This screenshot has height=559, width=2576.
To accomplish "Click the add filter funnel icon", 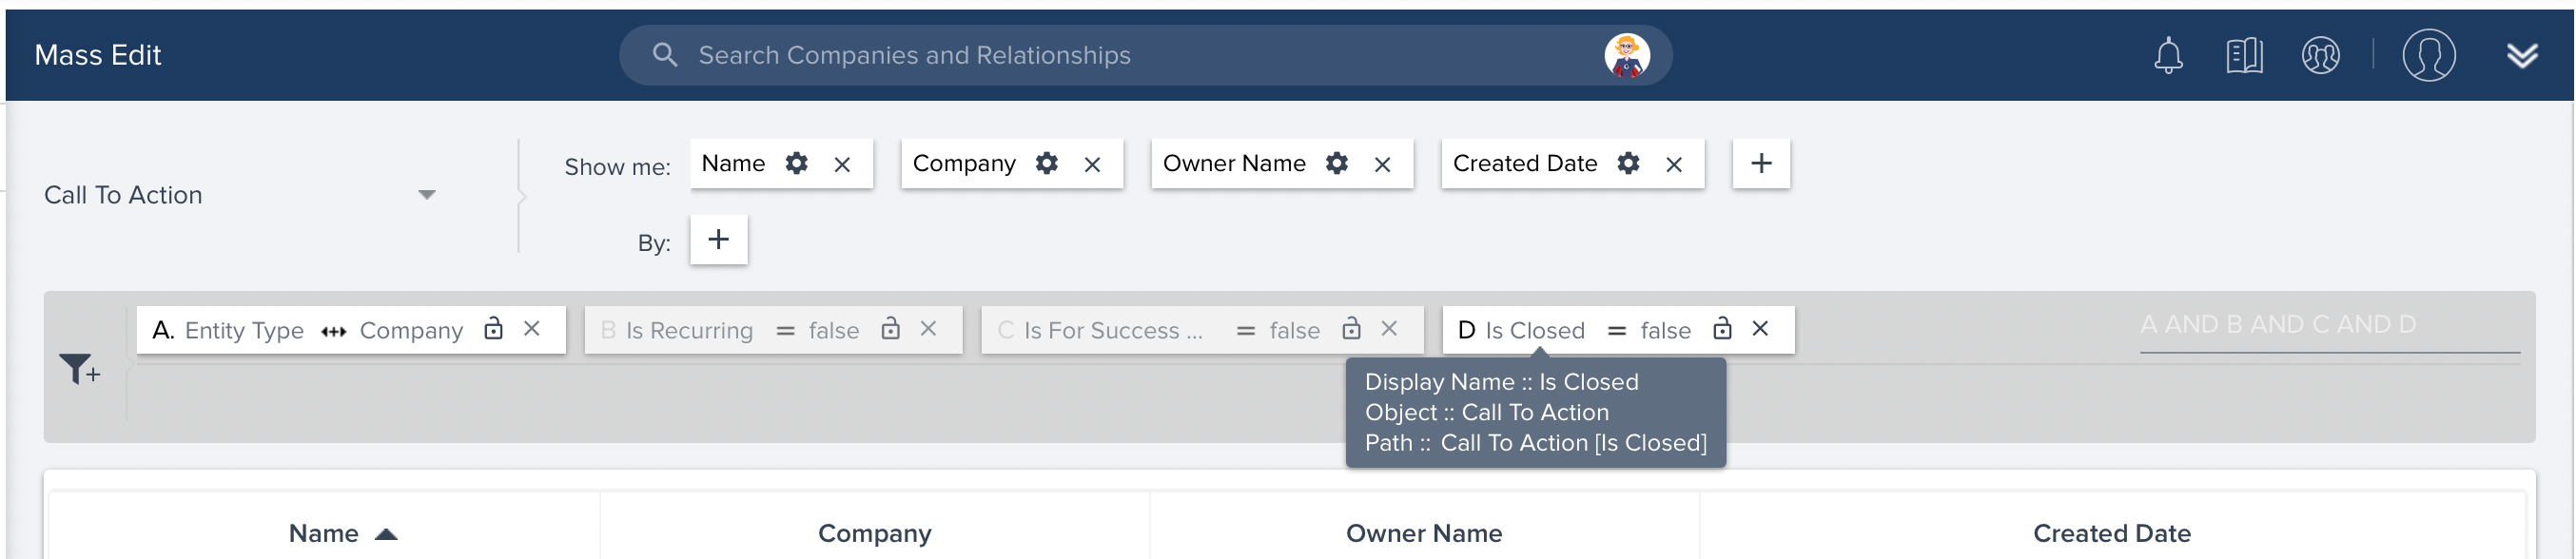I will pyautogui.click(x=79, y=369).
